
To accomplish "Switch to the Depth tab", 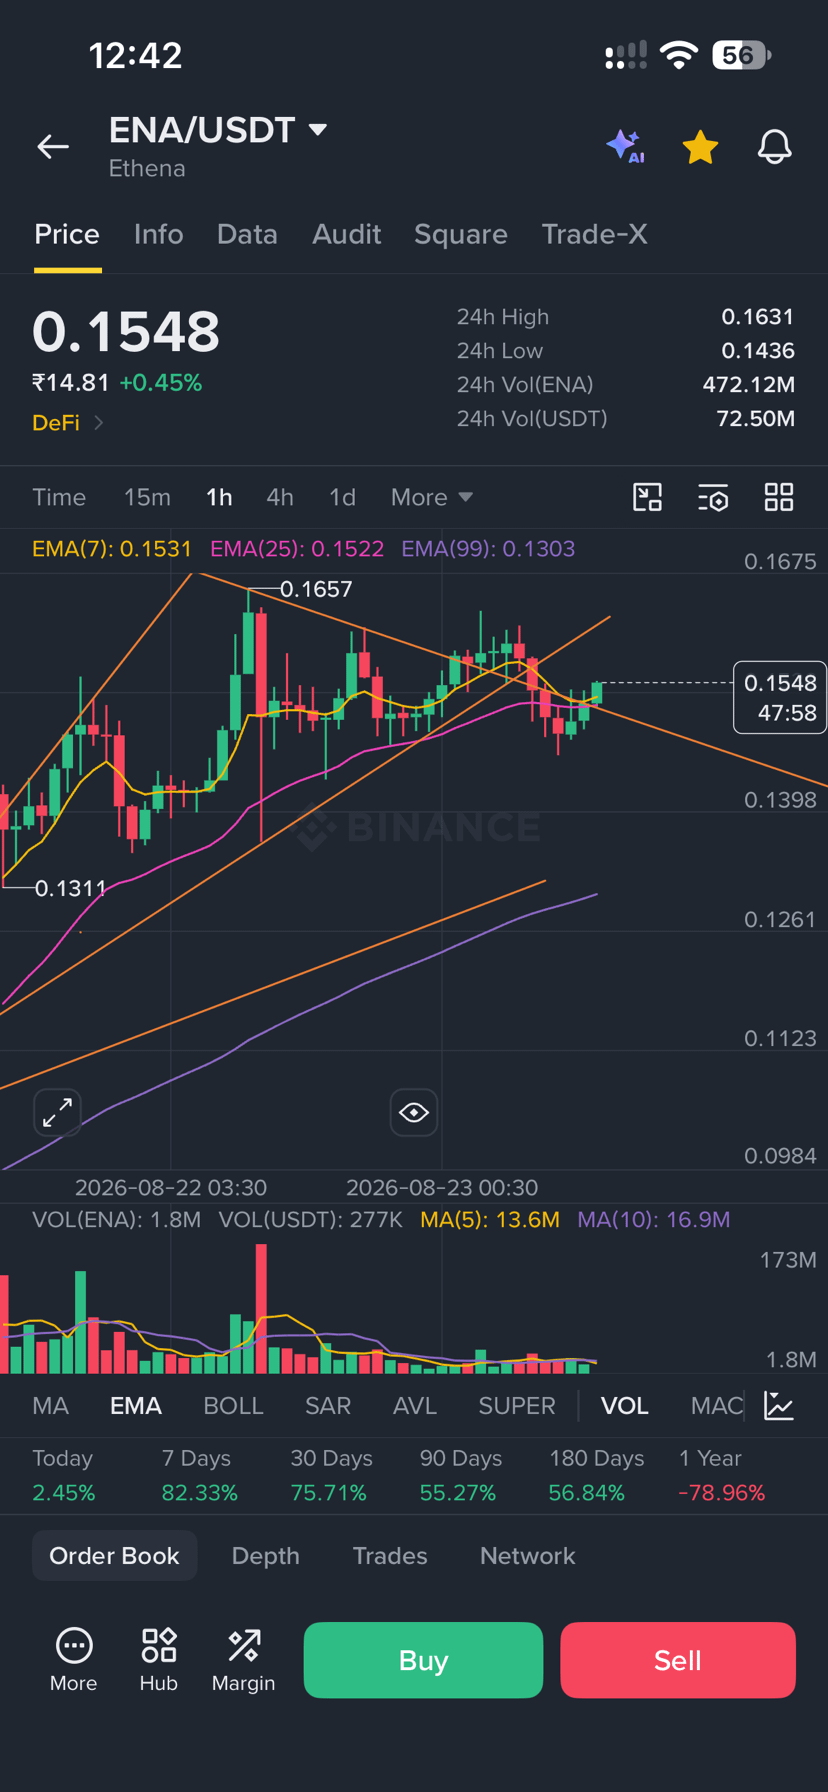I will [x=265, y=1556].
